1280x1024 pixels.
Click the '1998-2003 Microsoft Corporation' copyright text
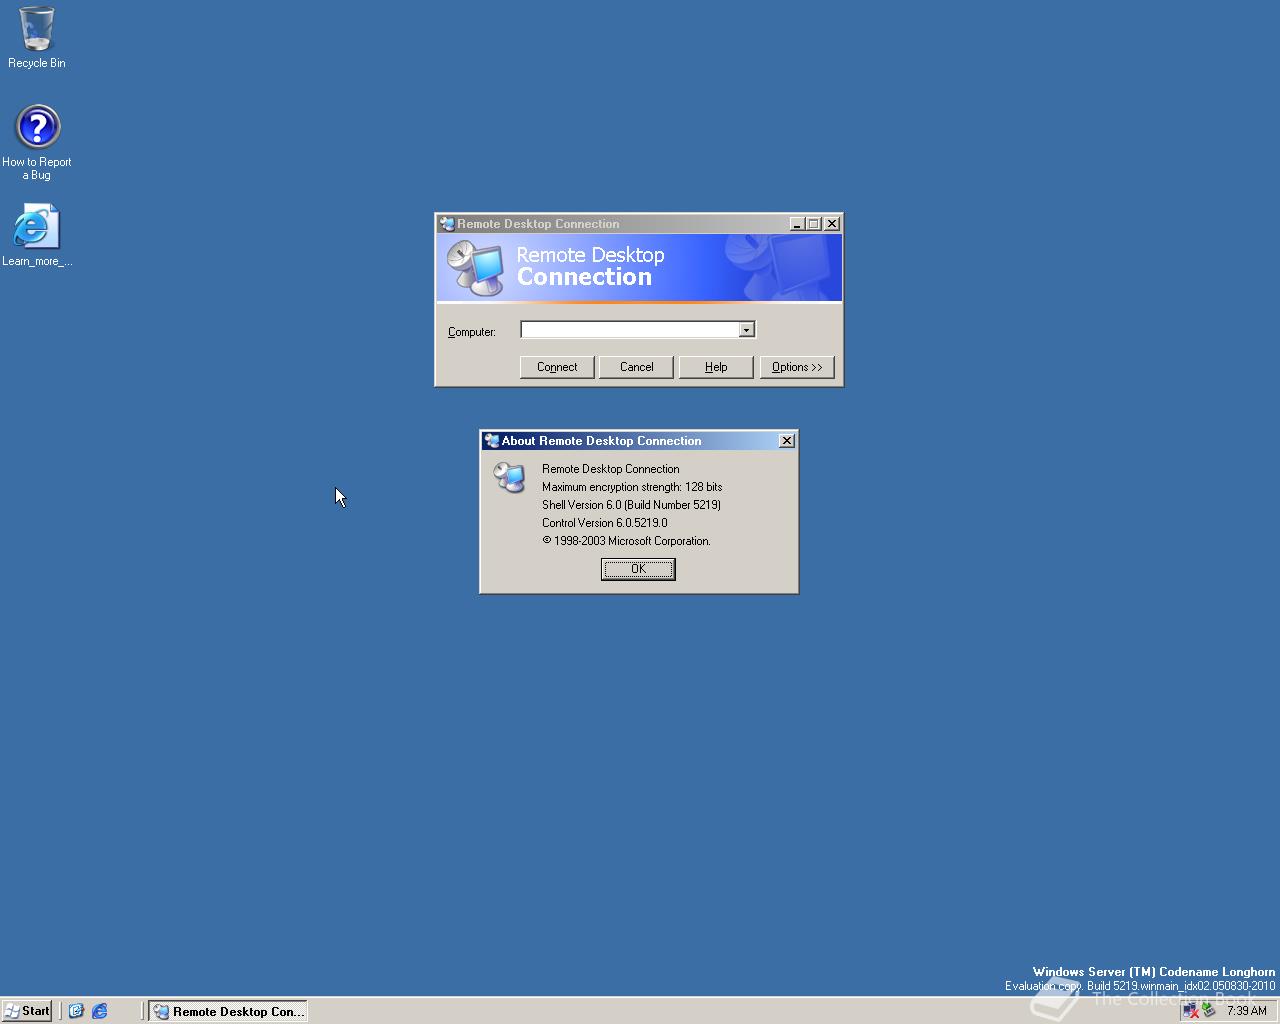(626, 541)
